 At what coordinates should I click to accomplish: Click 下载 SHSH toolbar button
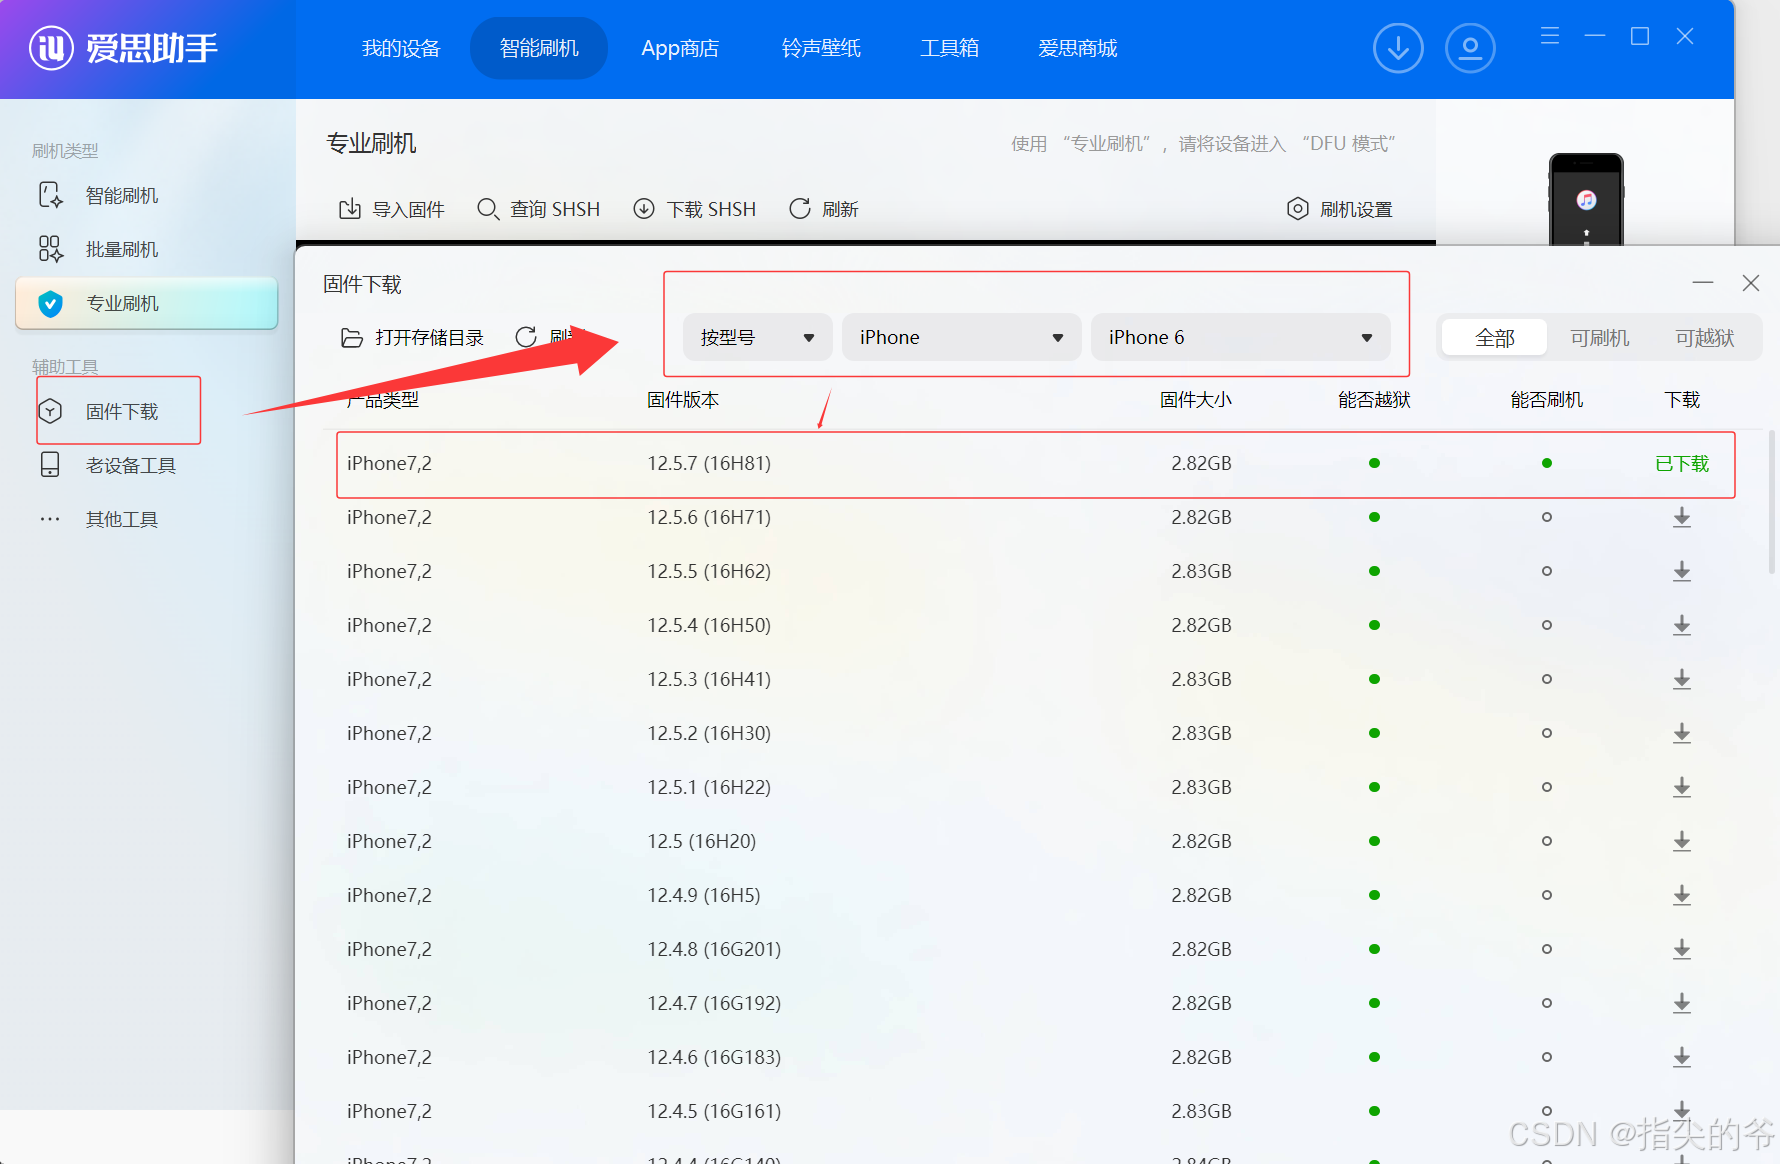tap(694, 209)
